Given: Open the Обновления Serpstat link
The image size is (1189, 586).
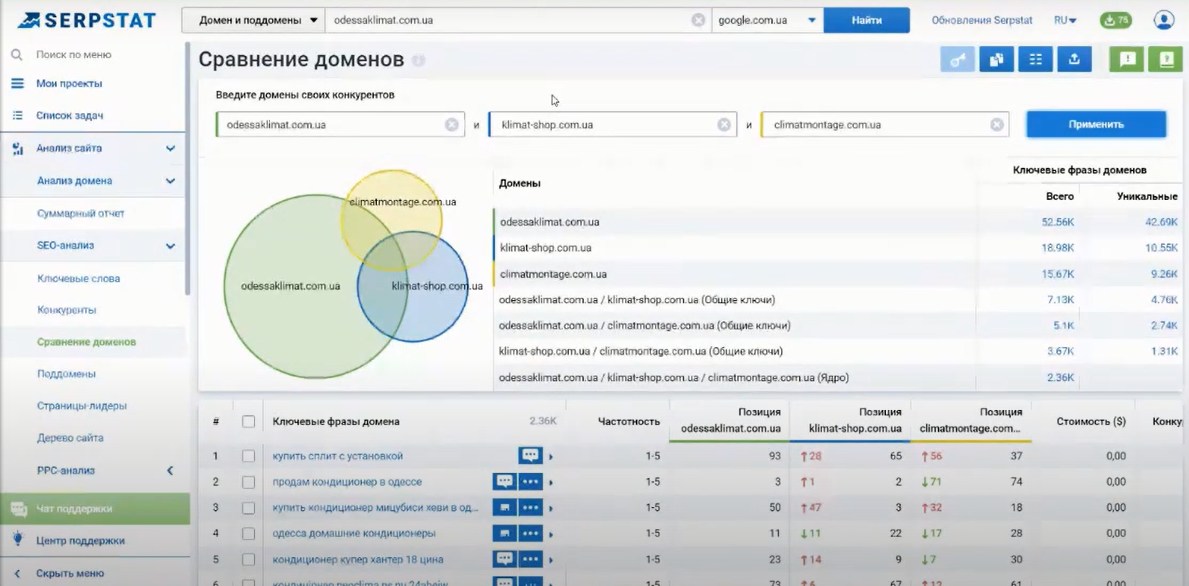Looking at the screenshot, I should point(982,20).
